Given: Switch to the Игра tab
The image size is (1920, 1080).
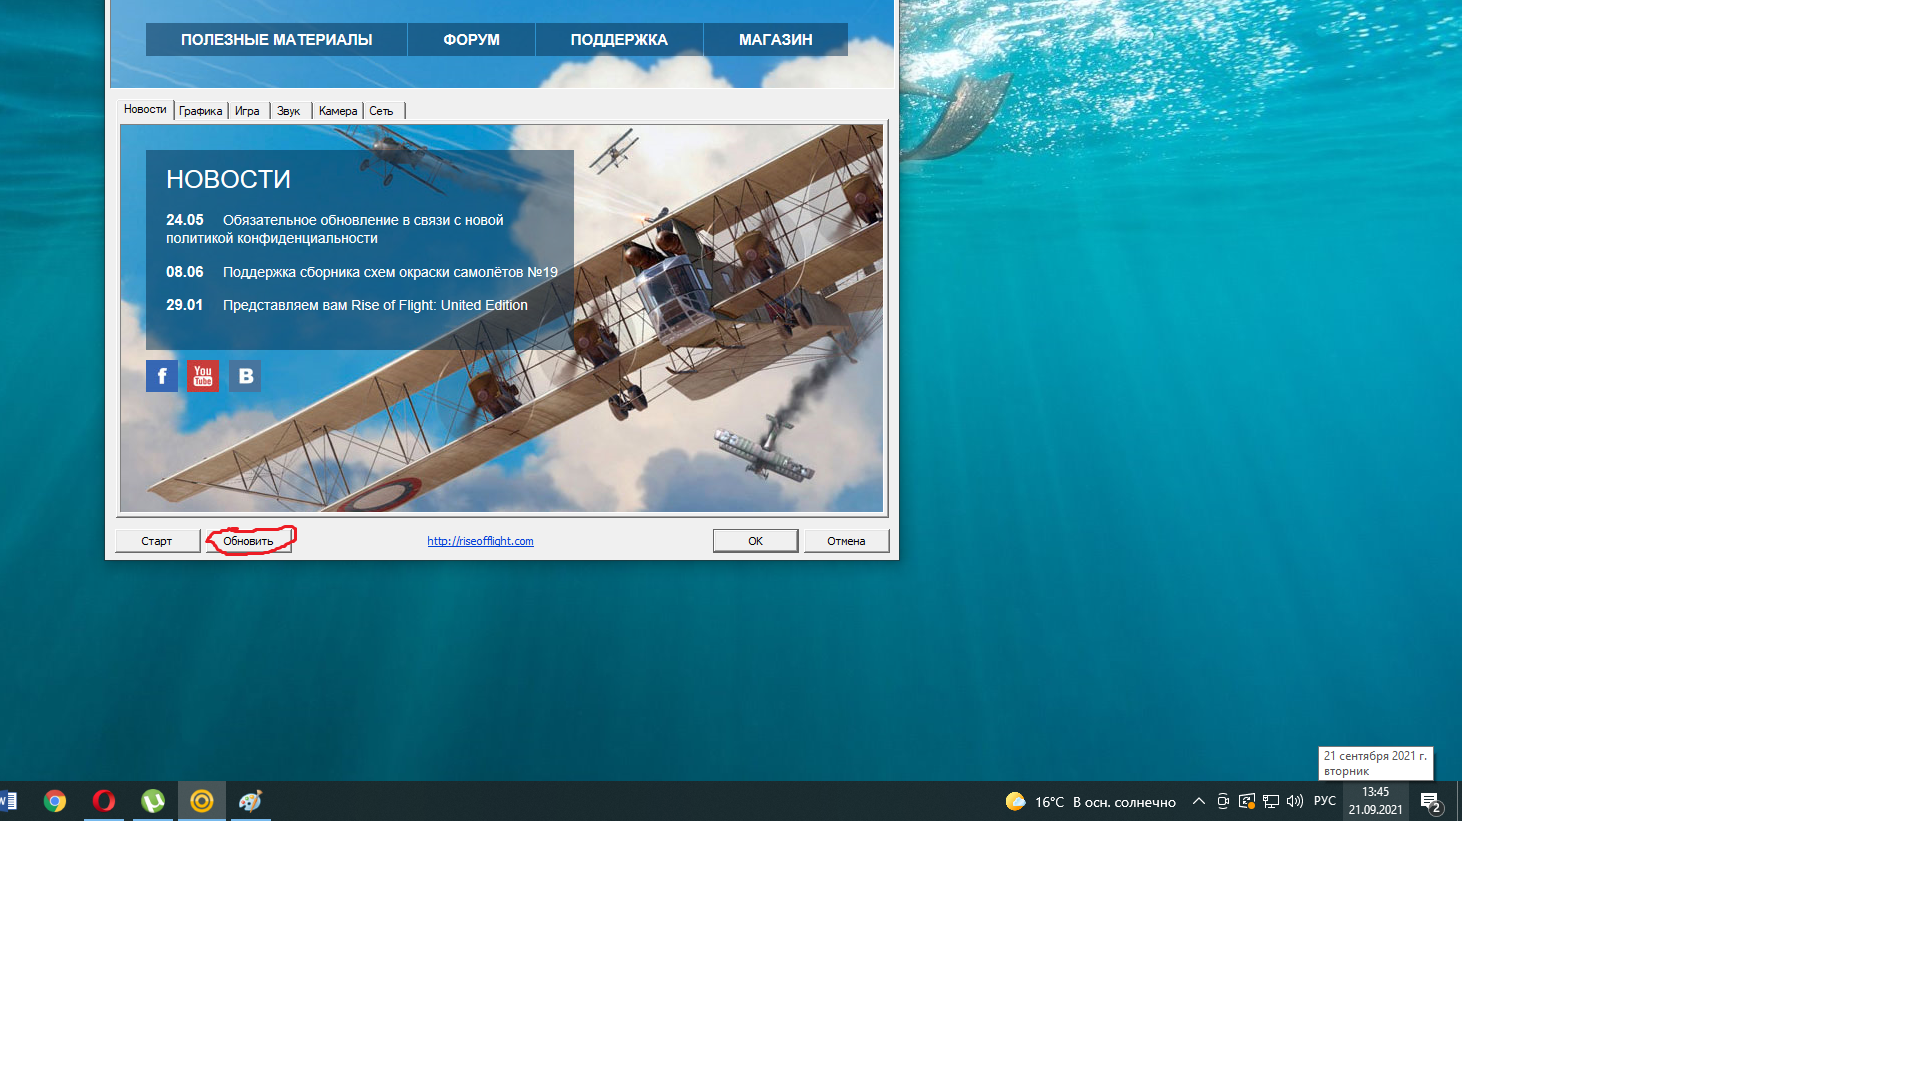Looking at the screenshot, I should pos(248,111).
